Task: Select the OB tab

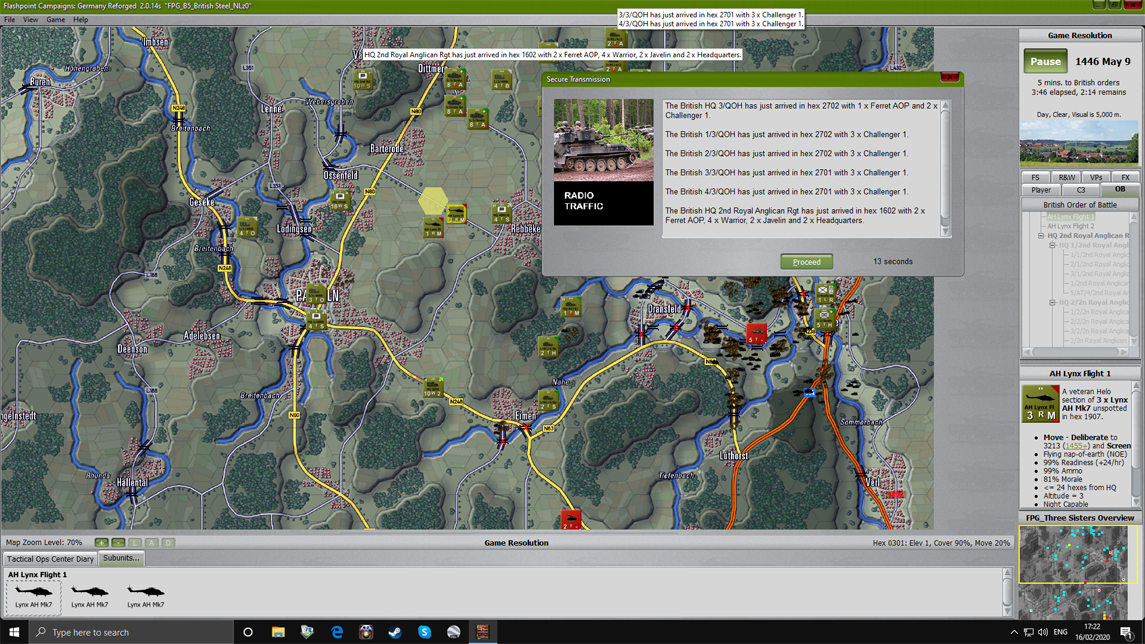Action: 1119,189
